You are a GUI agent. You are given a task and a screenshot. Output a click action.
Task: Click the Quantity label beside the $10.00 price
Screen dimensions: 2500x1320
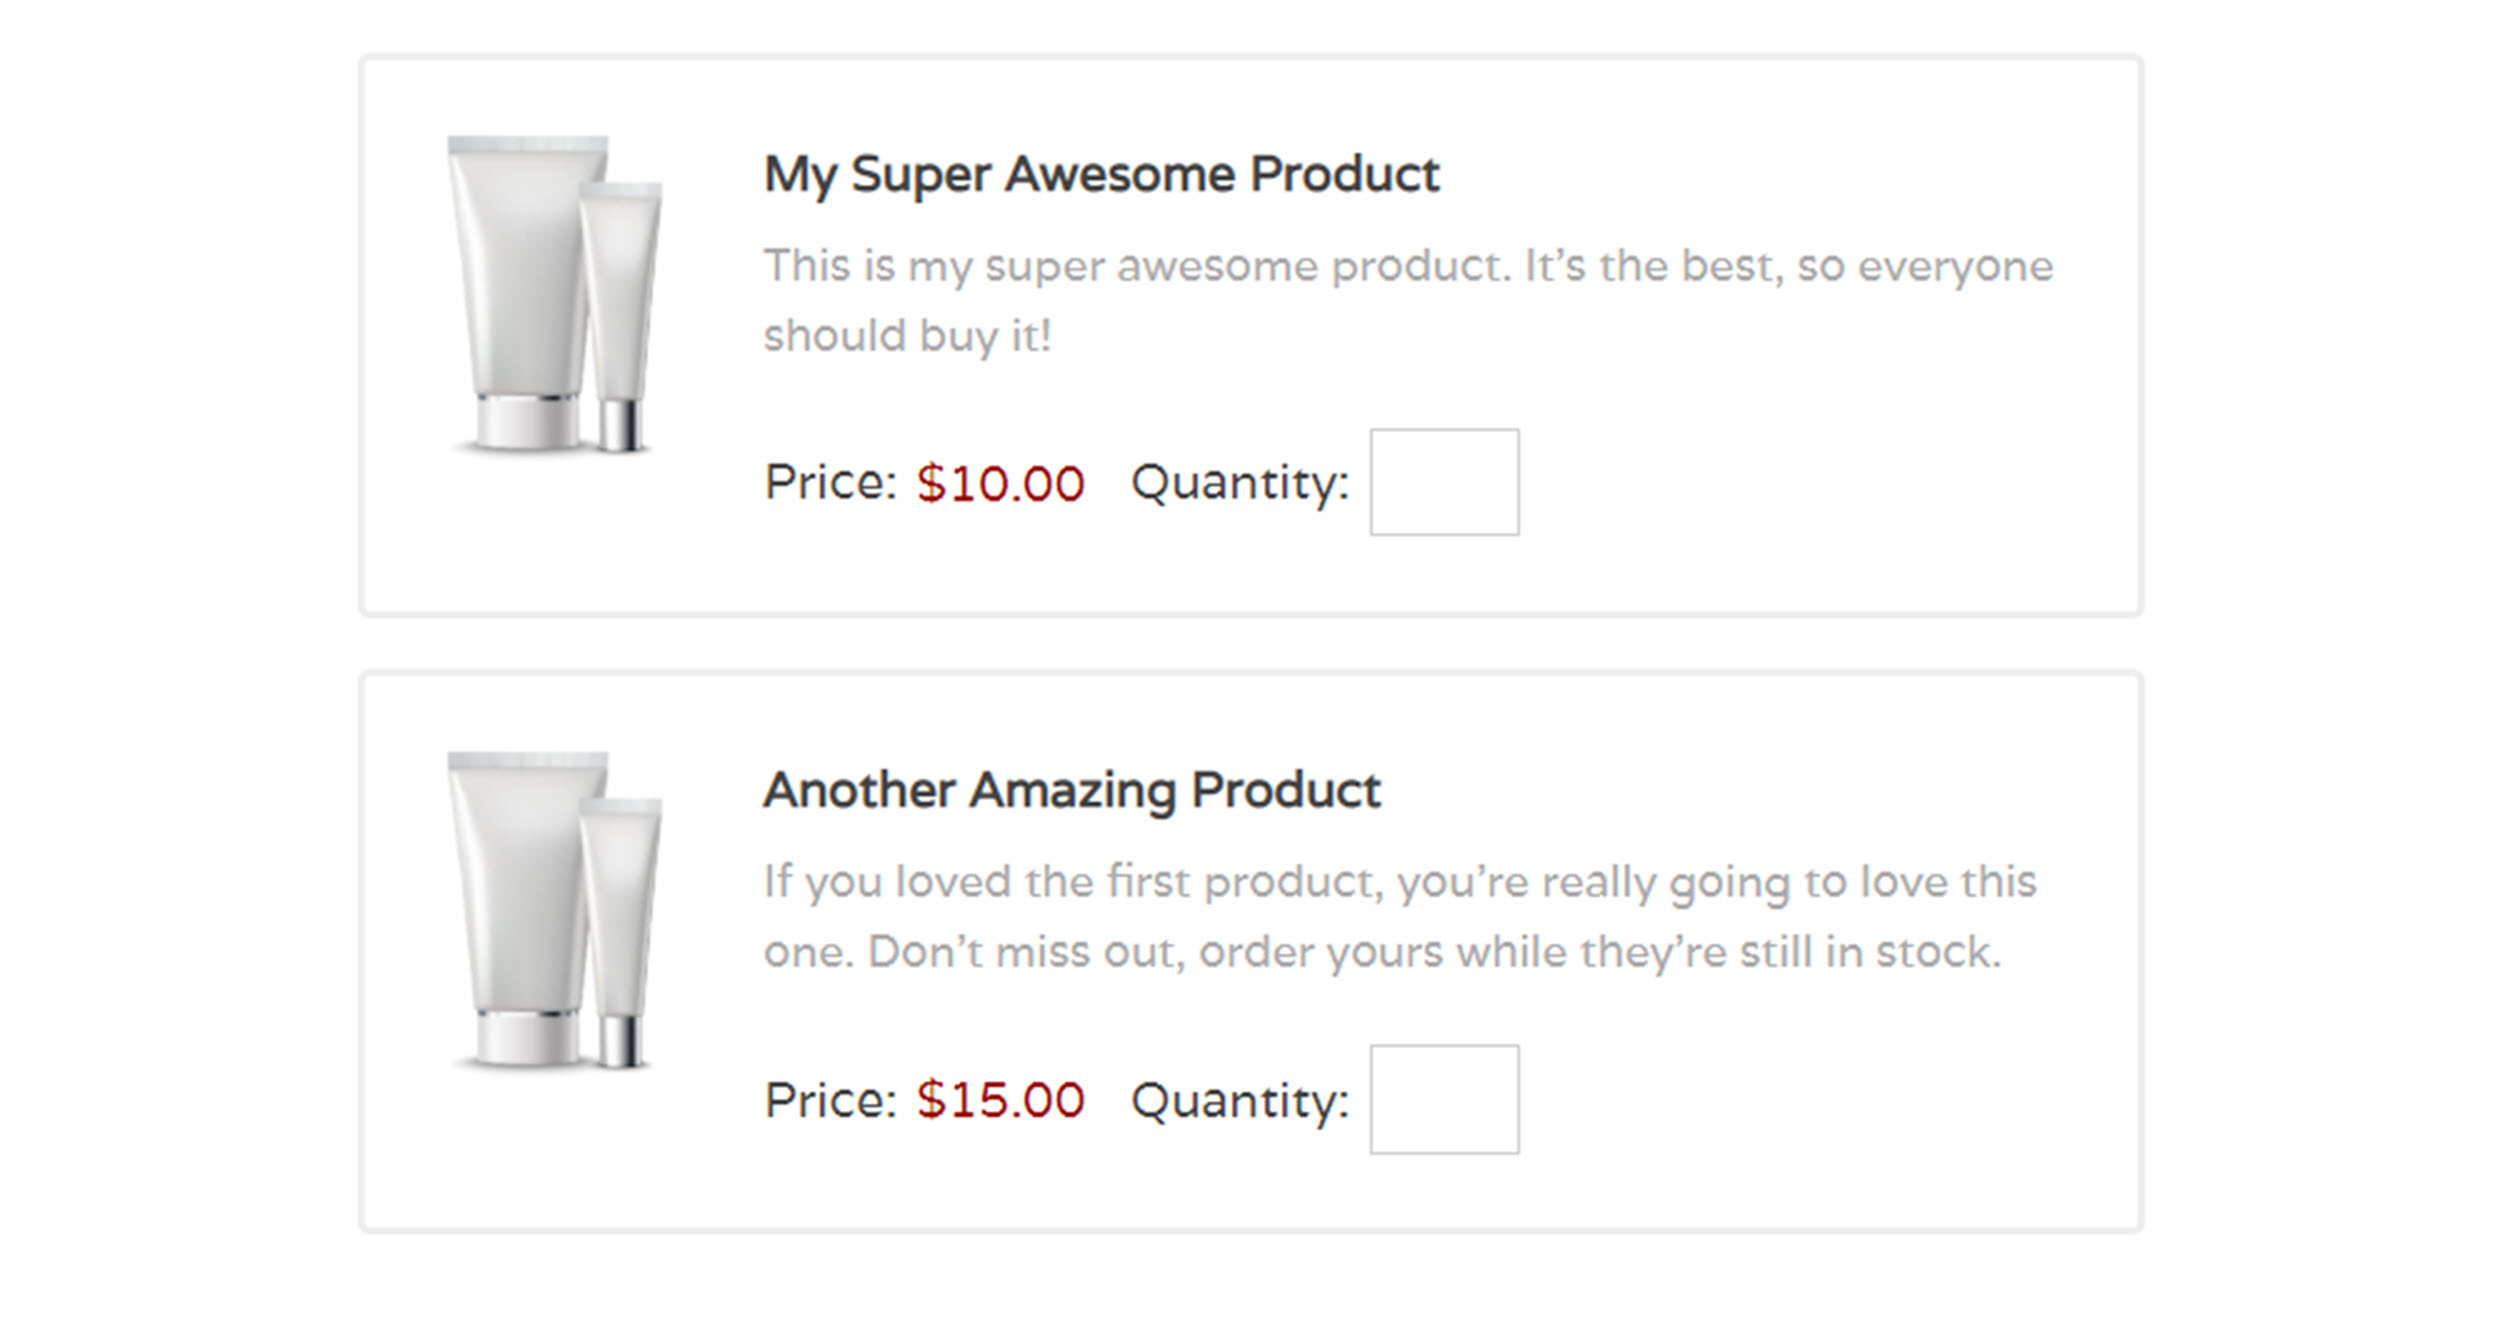coord(1240,484)
